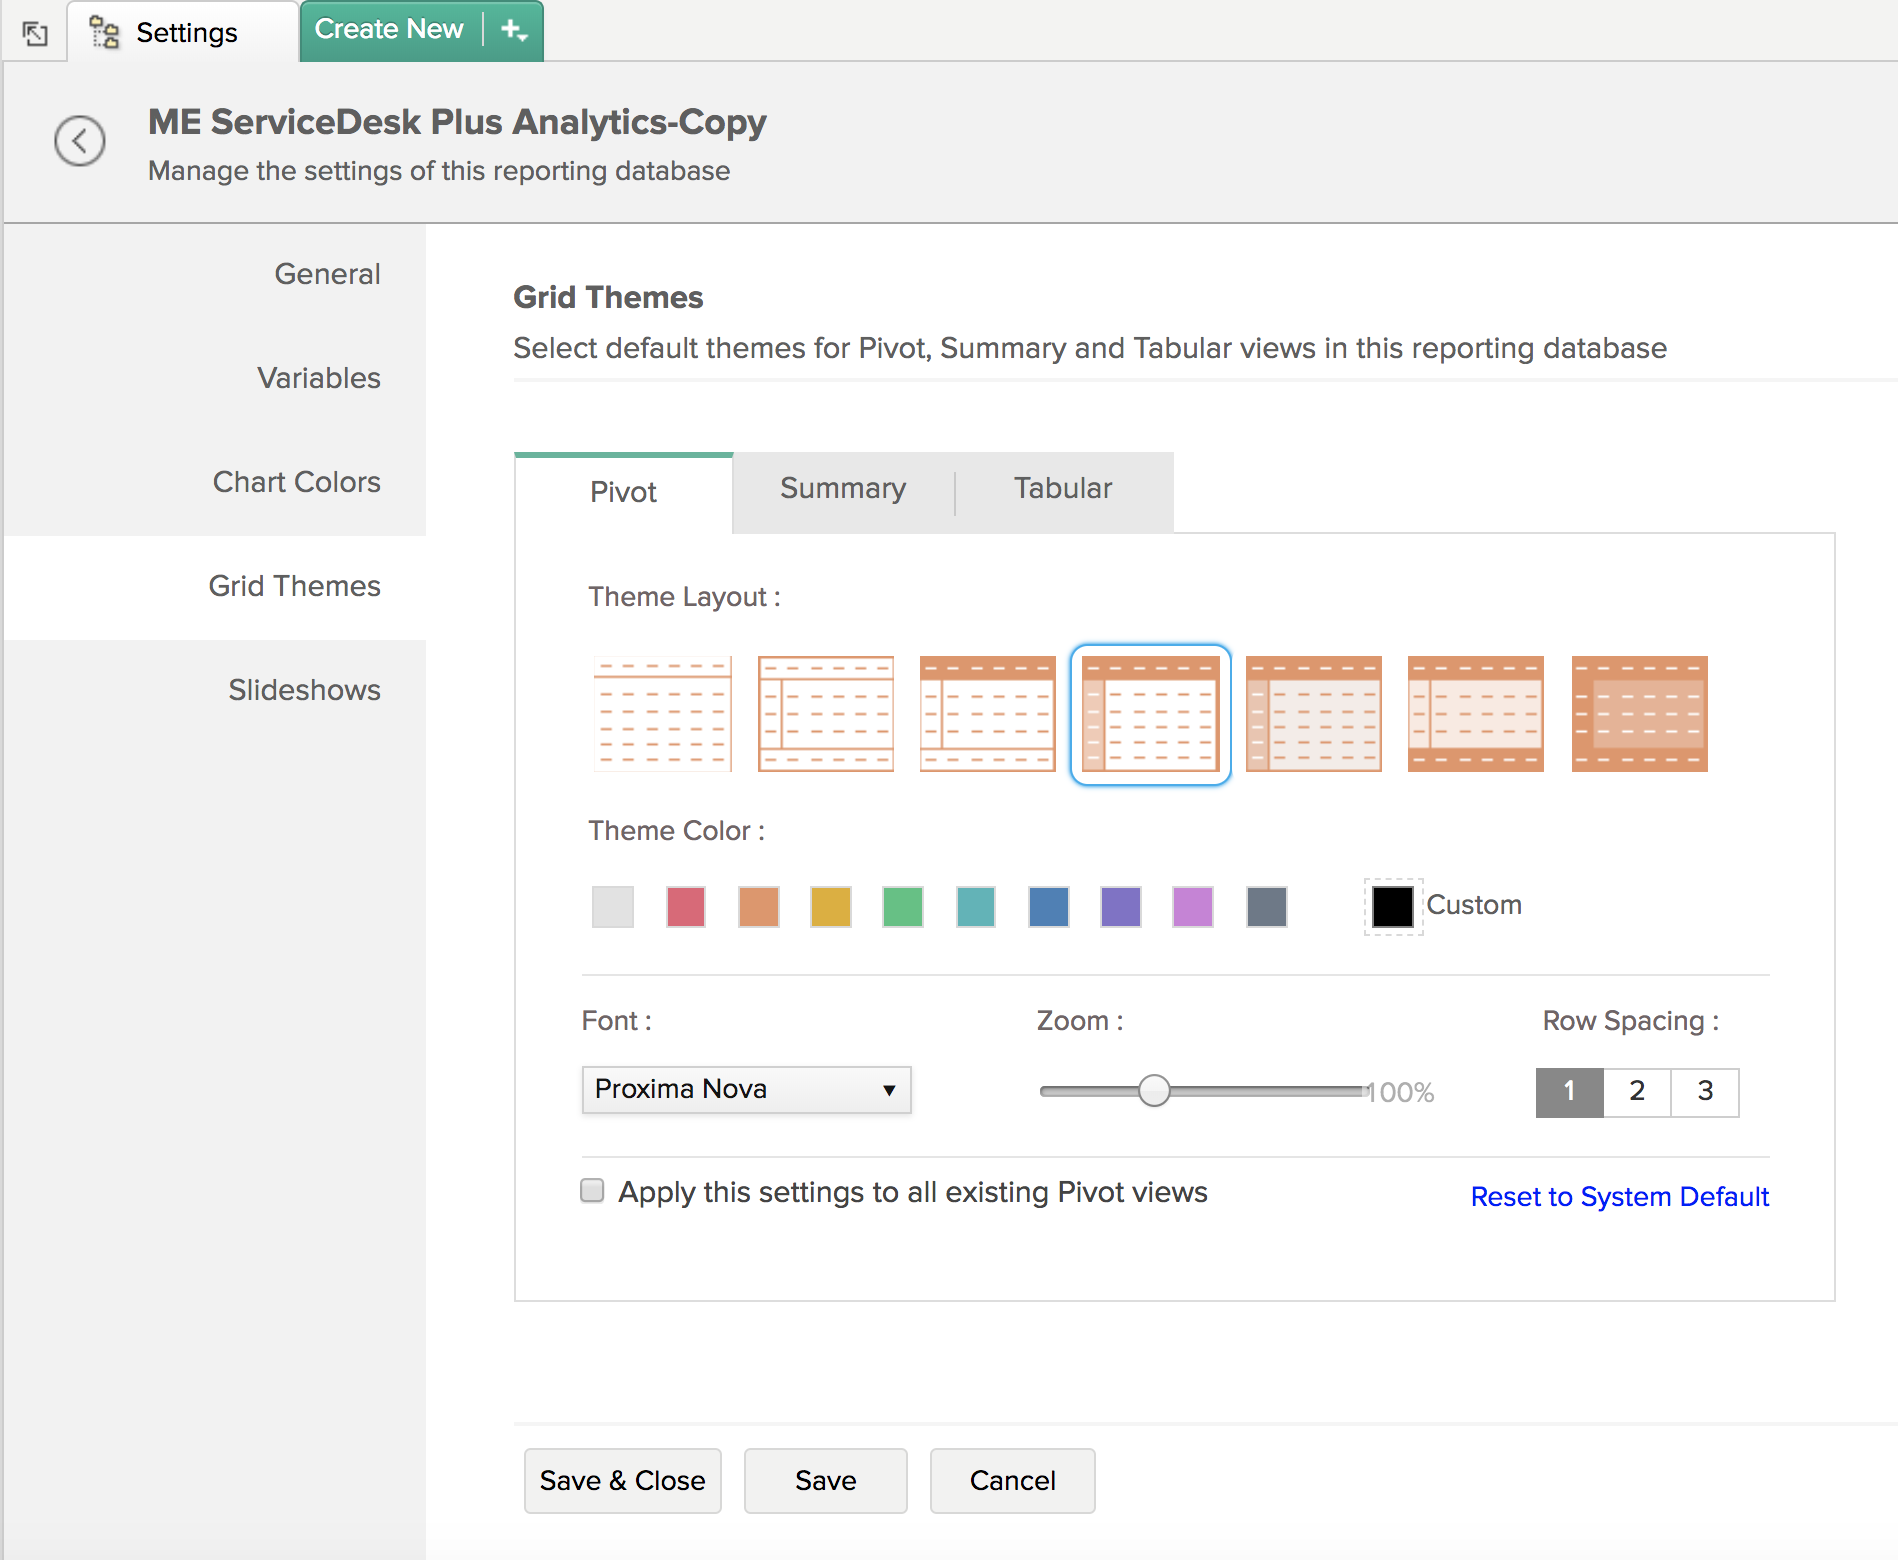Choose the fifth shaded theme layout
The image size is (1898, 1560).
pyautogui.click(x=1314, y=714)
